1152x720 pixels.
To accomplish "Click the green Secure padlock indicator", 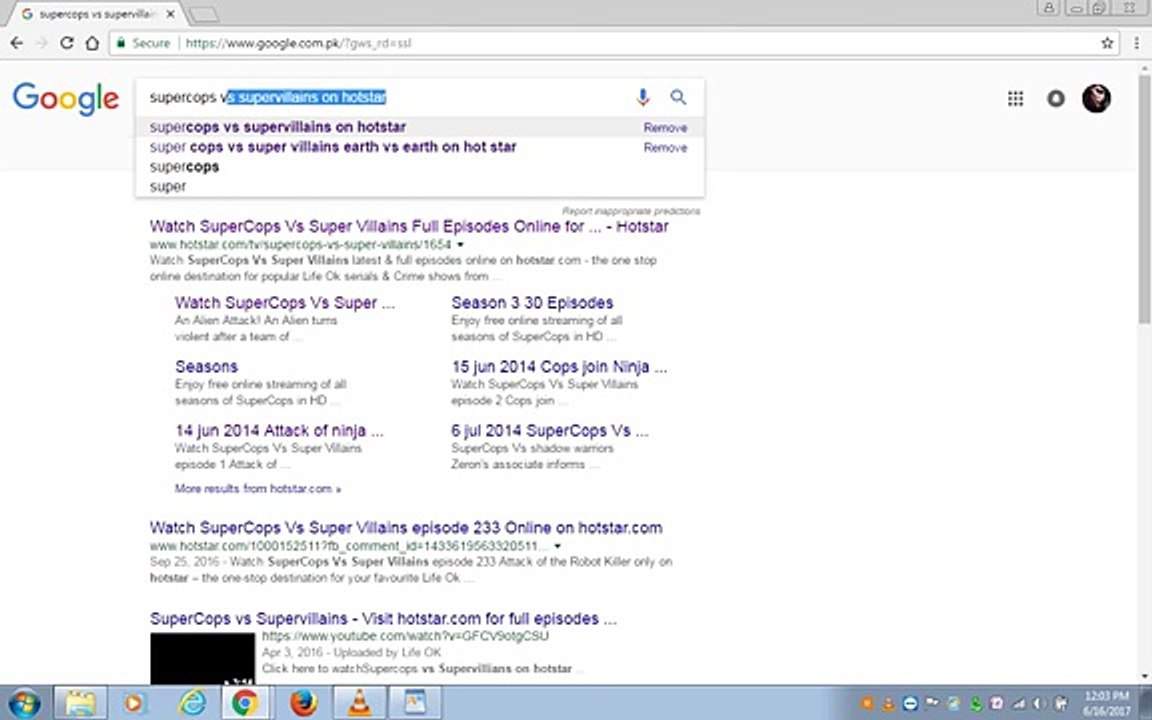I will click(144, 43).
